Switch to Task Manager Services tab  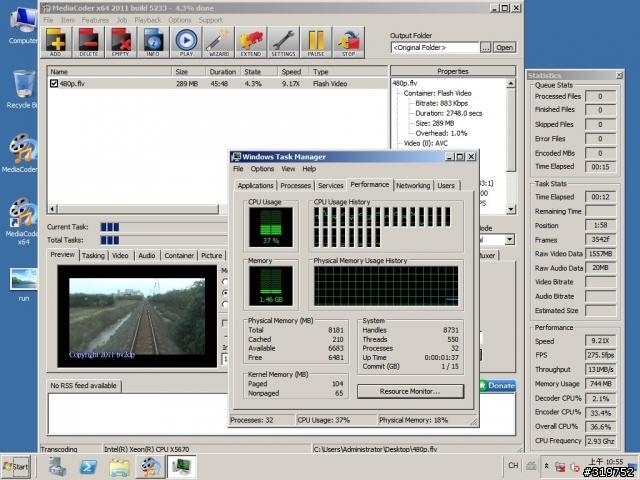click(331, 185)
